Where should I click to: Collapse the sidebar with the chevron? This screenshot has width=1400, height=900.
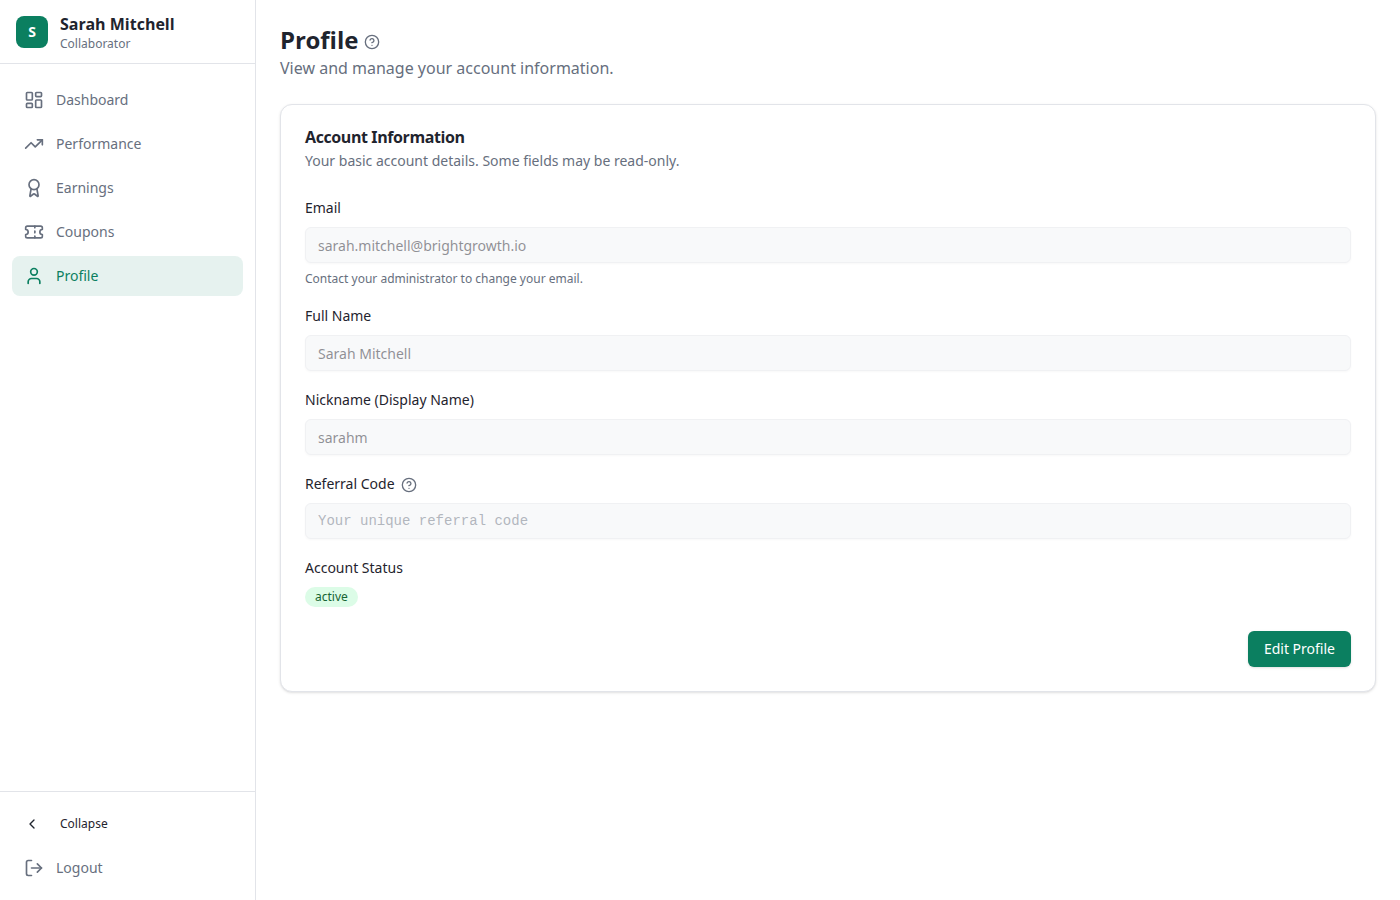tap(34, 823)
